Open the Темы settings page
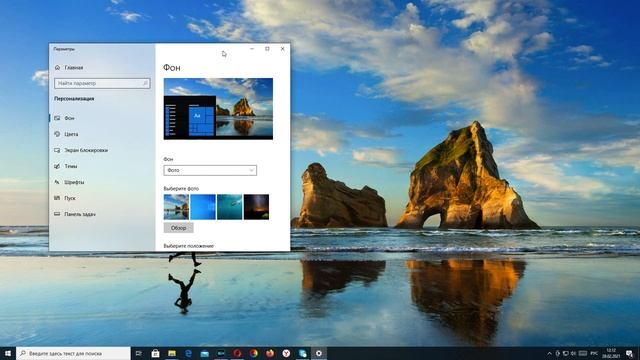640x360 pixels. tap(71, 166)
